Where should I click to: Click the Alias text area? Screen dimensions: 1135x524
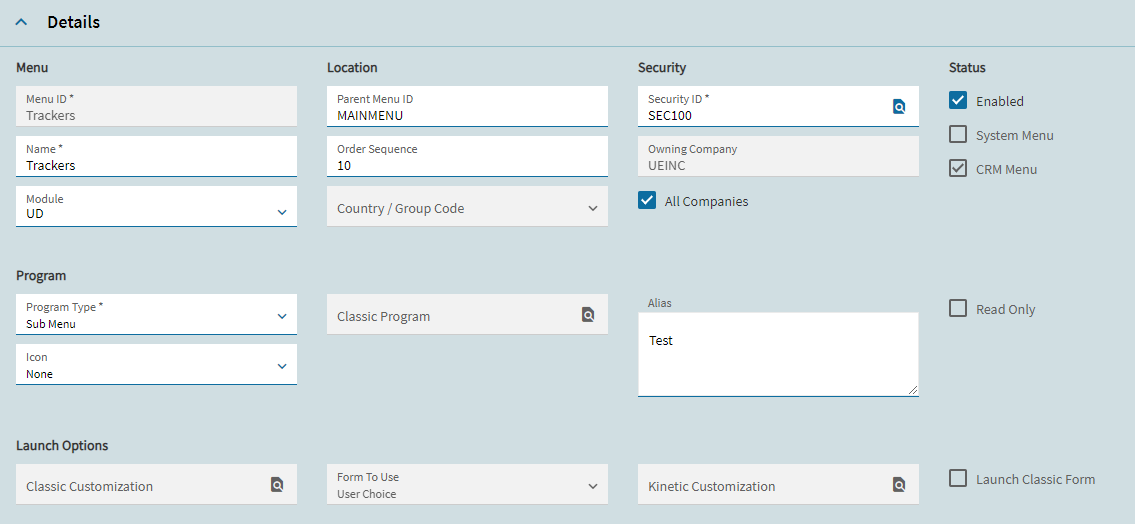coord(778,354)
